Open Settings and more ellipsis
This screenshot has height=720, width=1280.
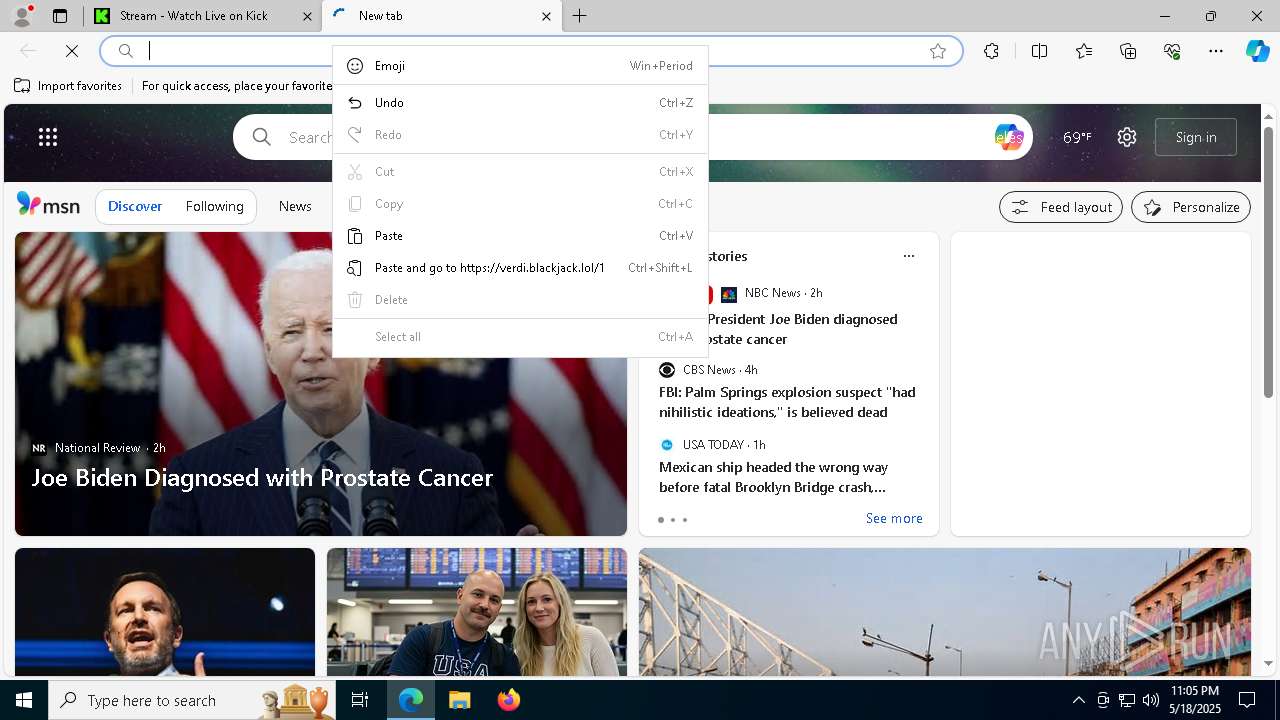(1216, 51)
